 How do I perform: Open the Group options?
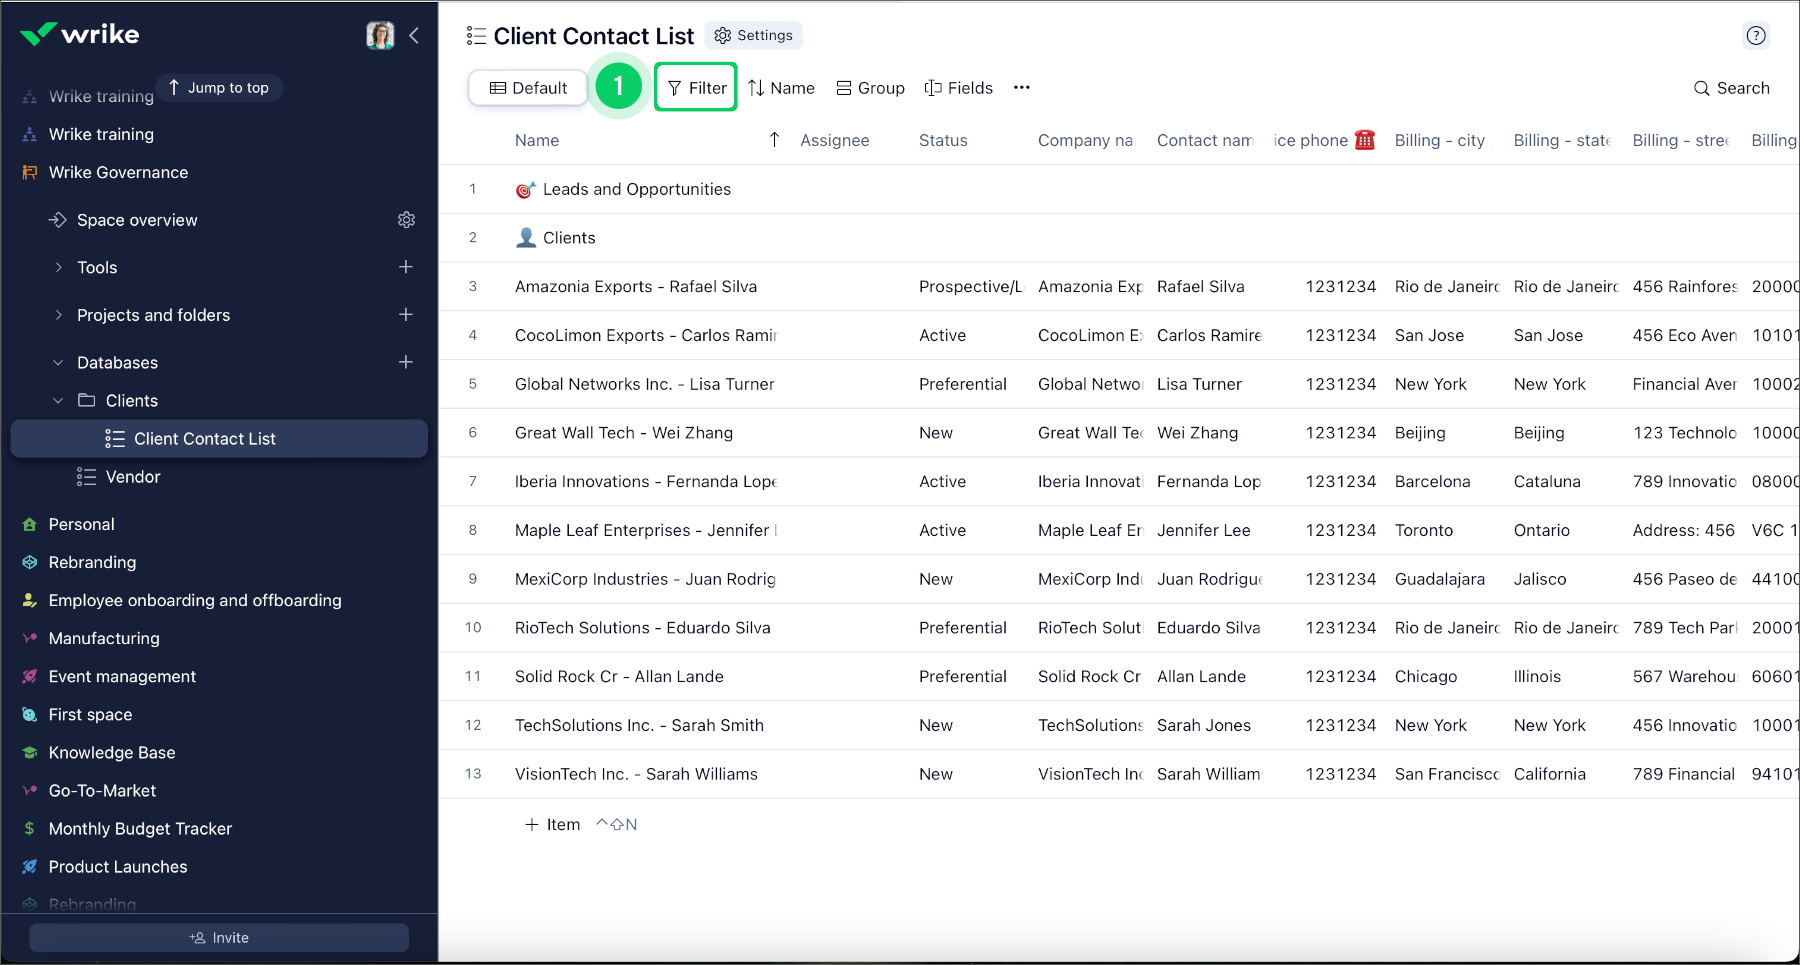[x=870, y=88]
